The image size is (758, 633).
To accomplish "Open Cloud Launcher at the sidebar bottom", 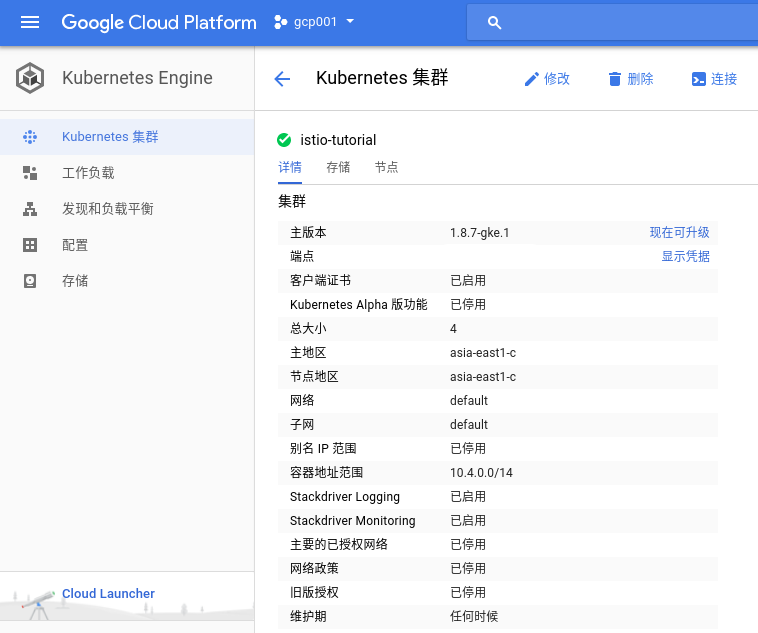I will click(108, 594).
